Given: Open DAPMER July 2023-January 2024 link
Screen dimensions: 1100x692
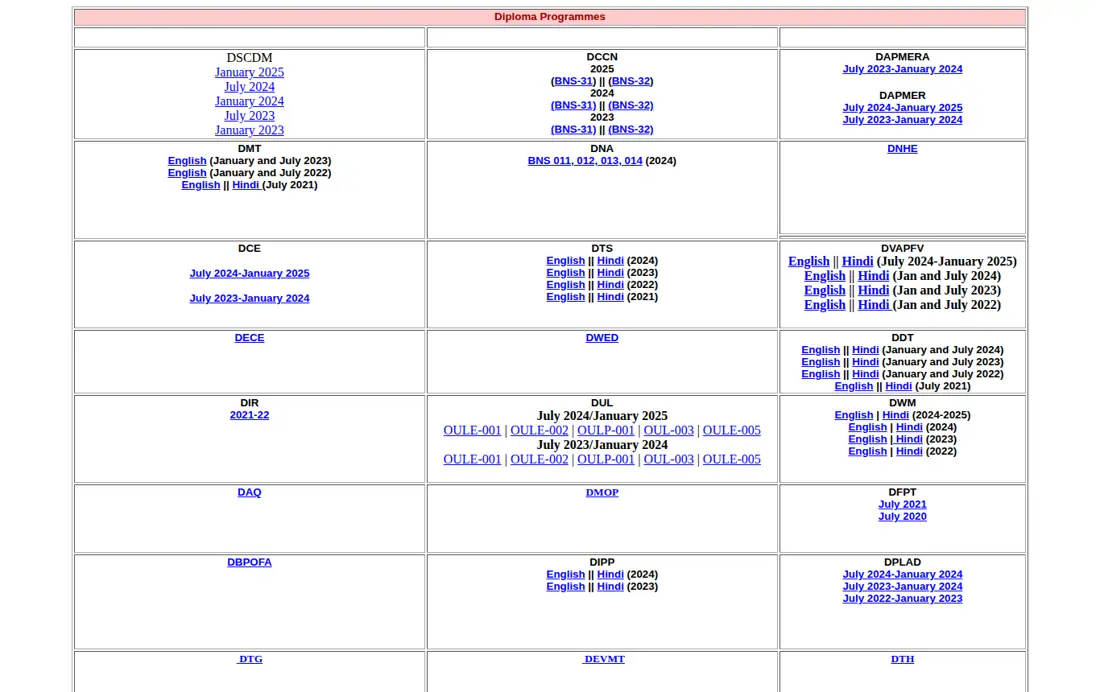Looking at the screenshot, I should click(x=902, y=119).
